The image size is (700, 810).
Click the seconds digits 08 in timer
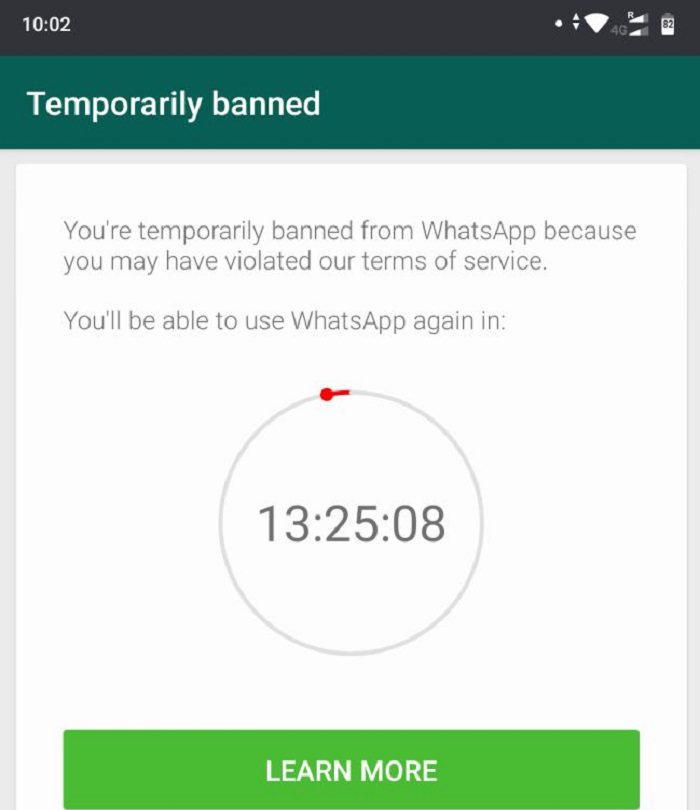(418, 524)
